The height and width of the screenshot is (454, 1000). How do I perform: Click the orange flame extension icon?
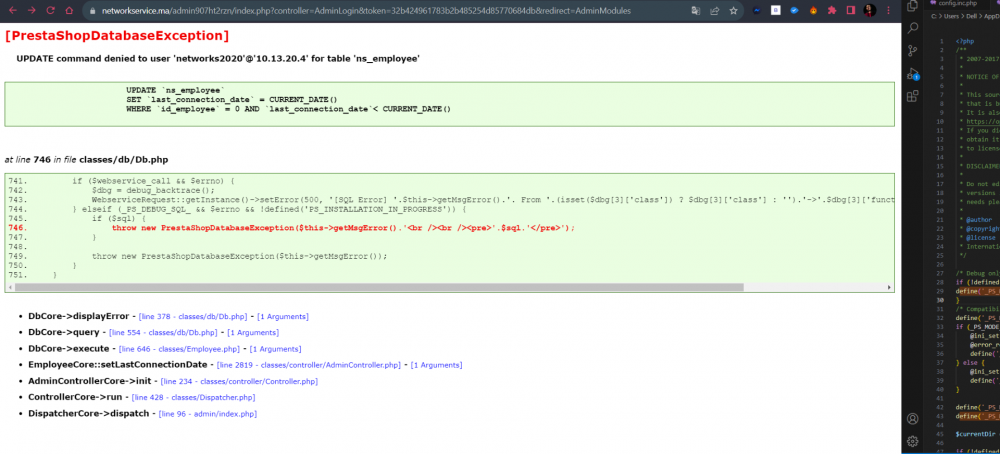click(x=813, y=11)
